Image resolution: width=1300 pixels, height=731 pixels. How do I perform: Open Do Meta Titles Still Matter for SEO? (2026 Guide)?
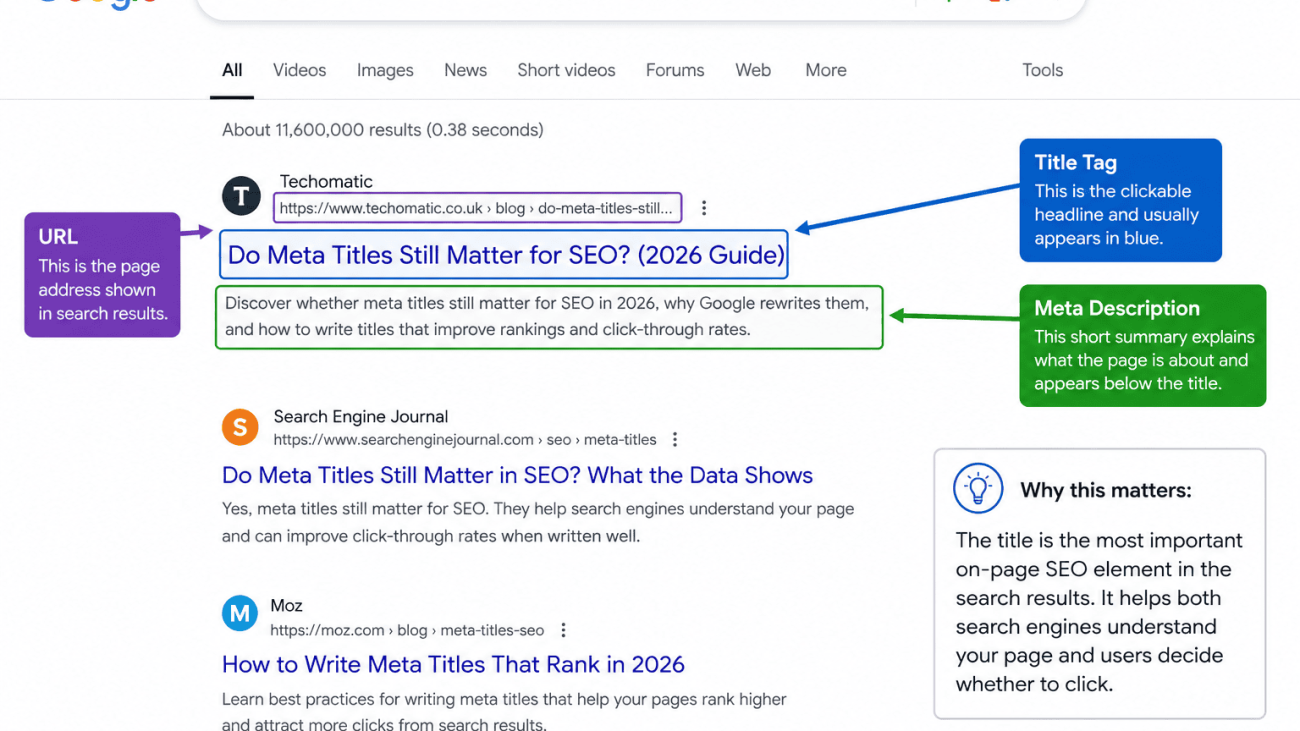(x=506, y=255)
